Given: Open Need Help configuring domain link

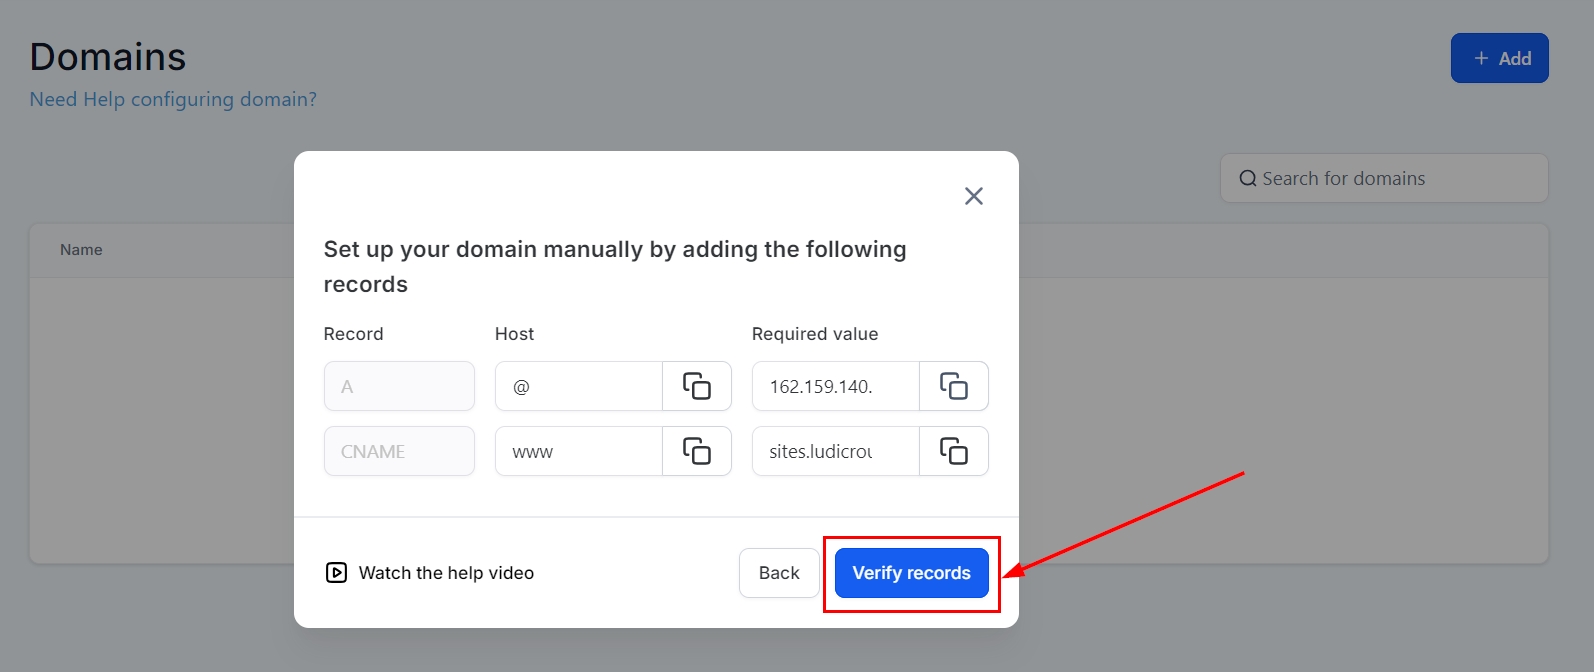Looking at the screenshot, I should [x=173, y=100].
